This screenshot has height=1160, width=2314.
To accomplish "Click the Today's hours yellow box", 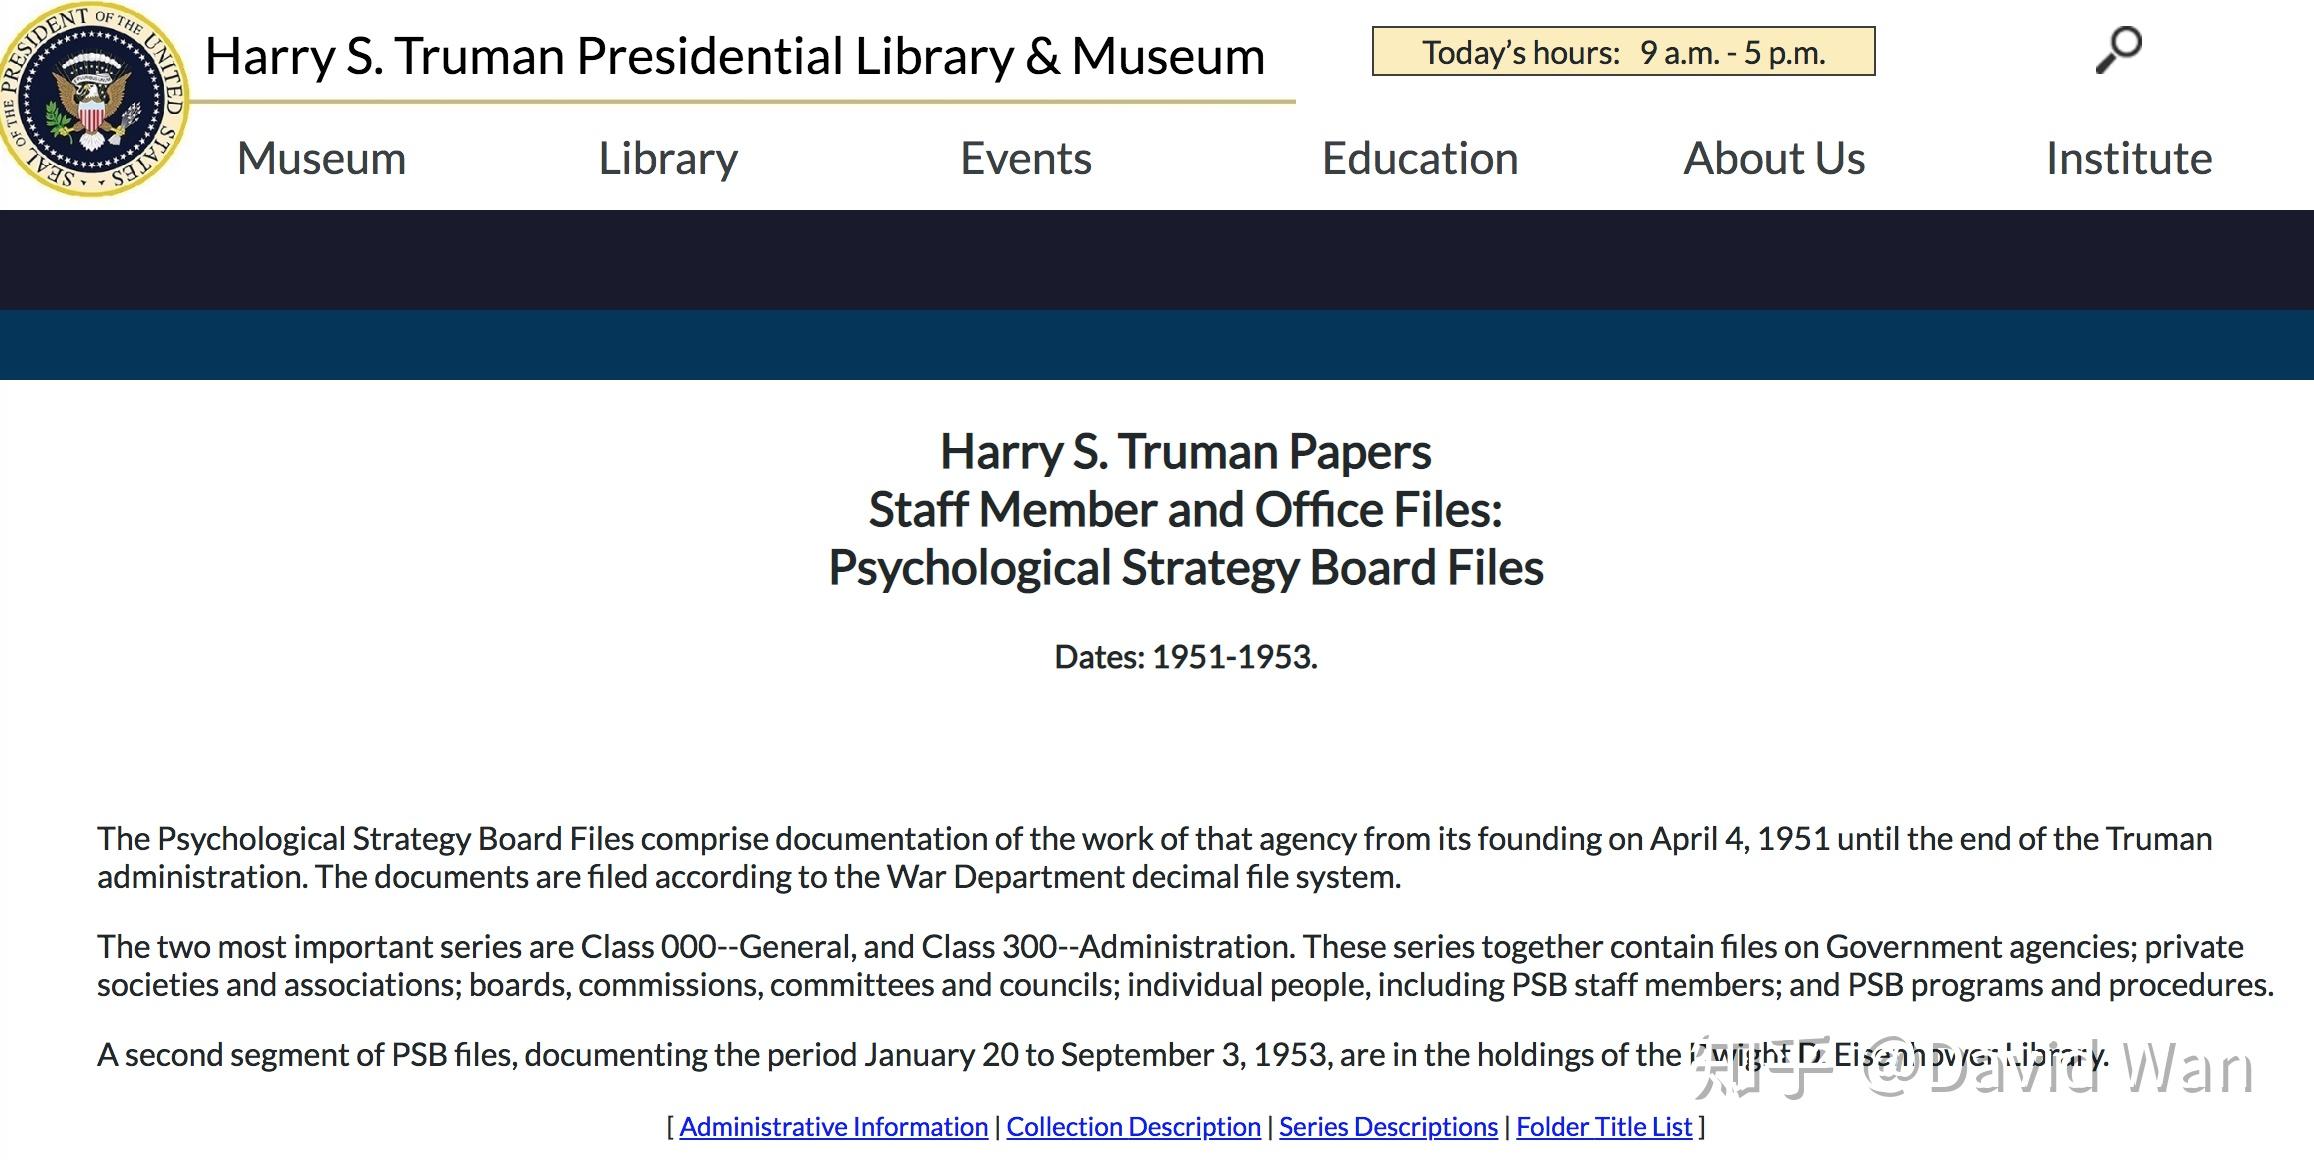I will 1622,52.
